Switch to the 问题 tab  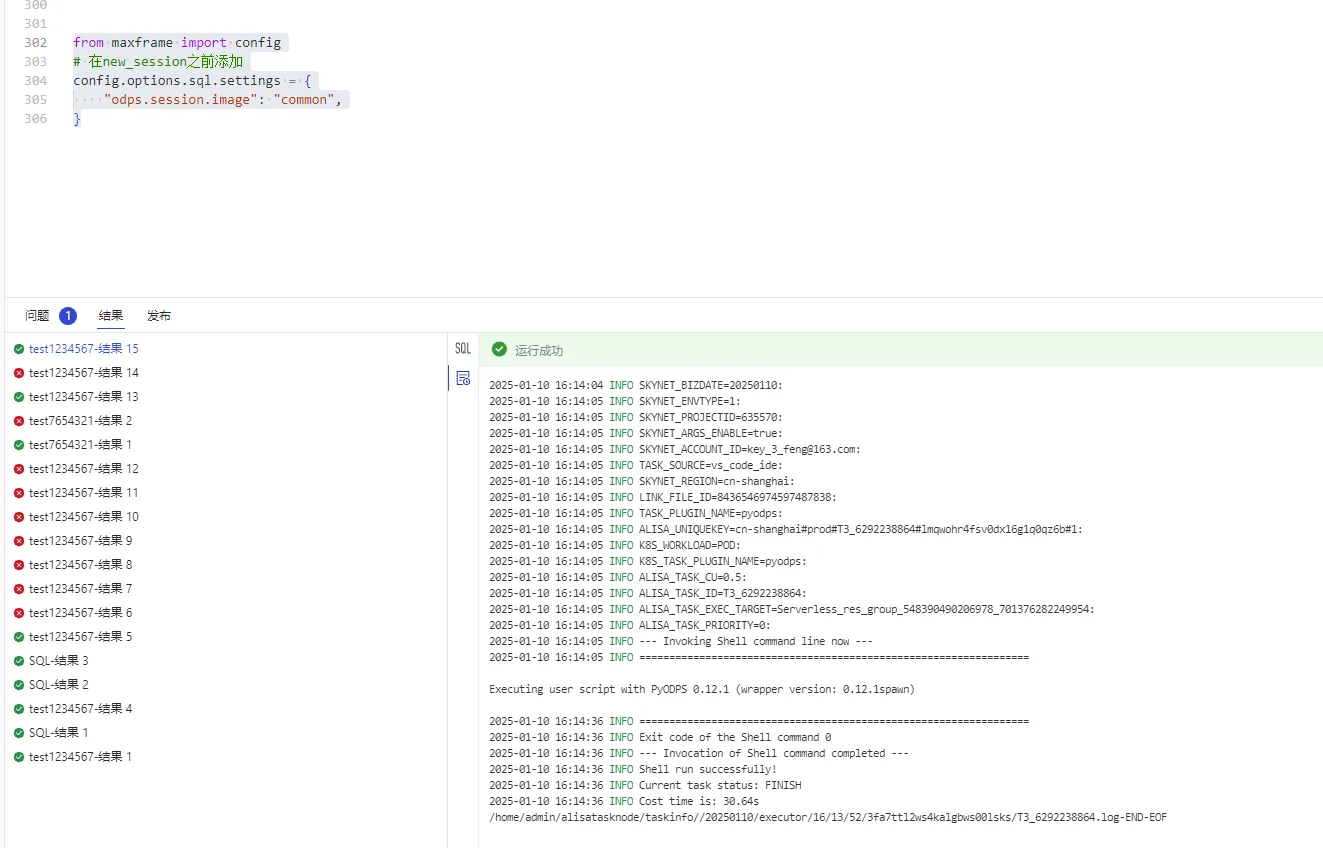pyautogui.click(x=37, y=316)
